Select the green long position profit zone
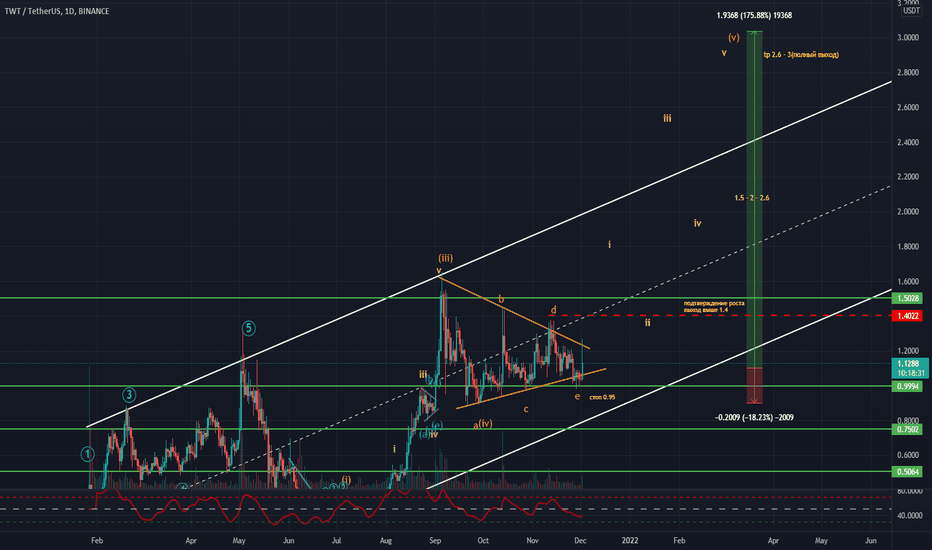This screenshot has width=932, height=550. pos(754,199)
